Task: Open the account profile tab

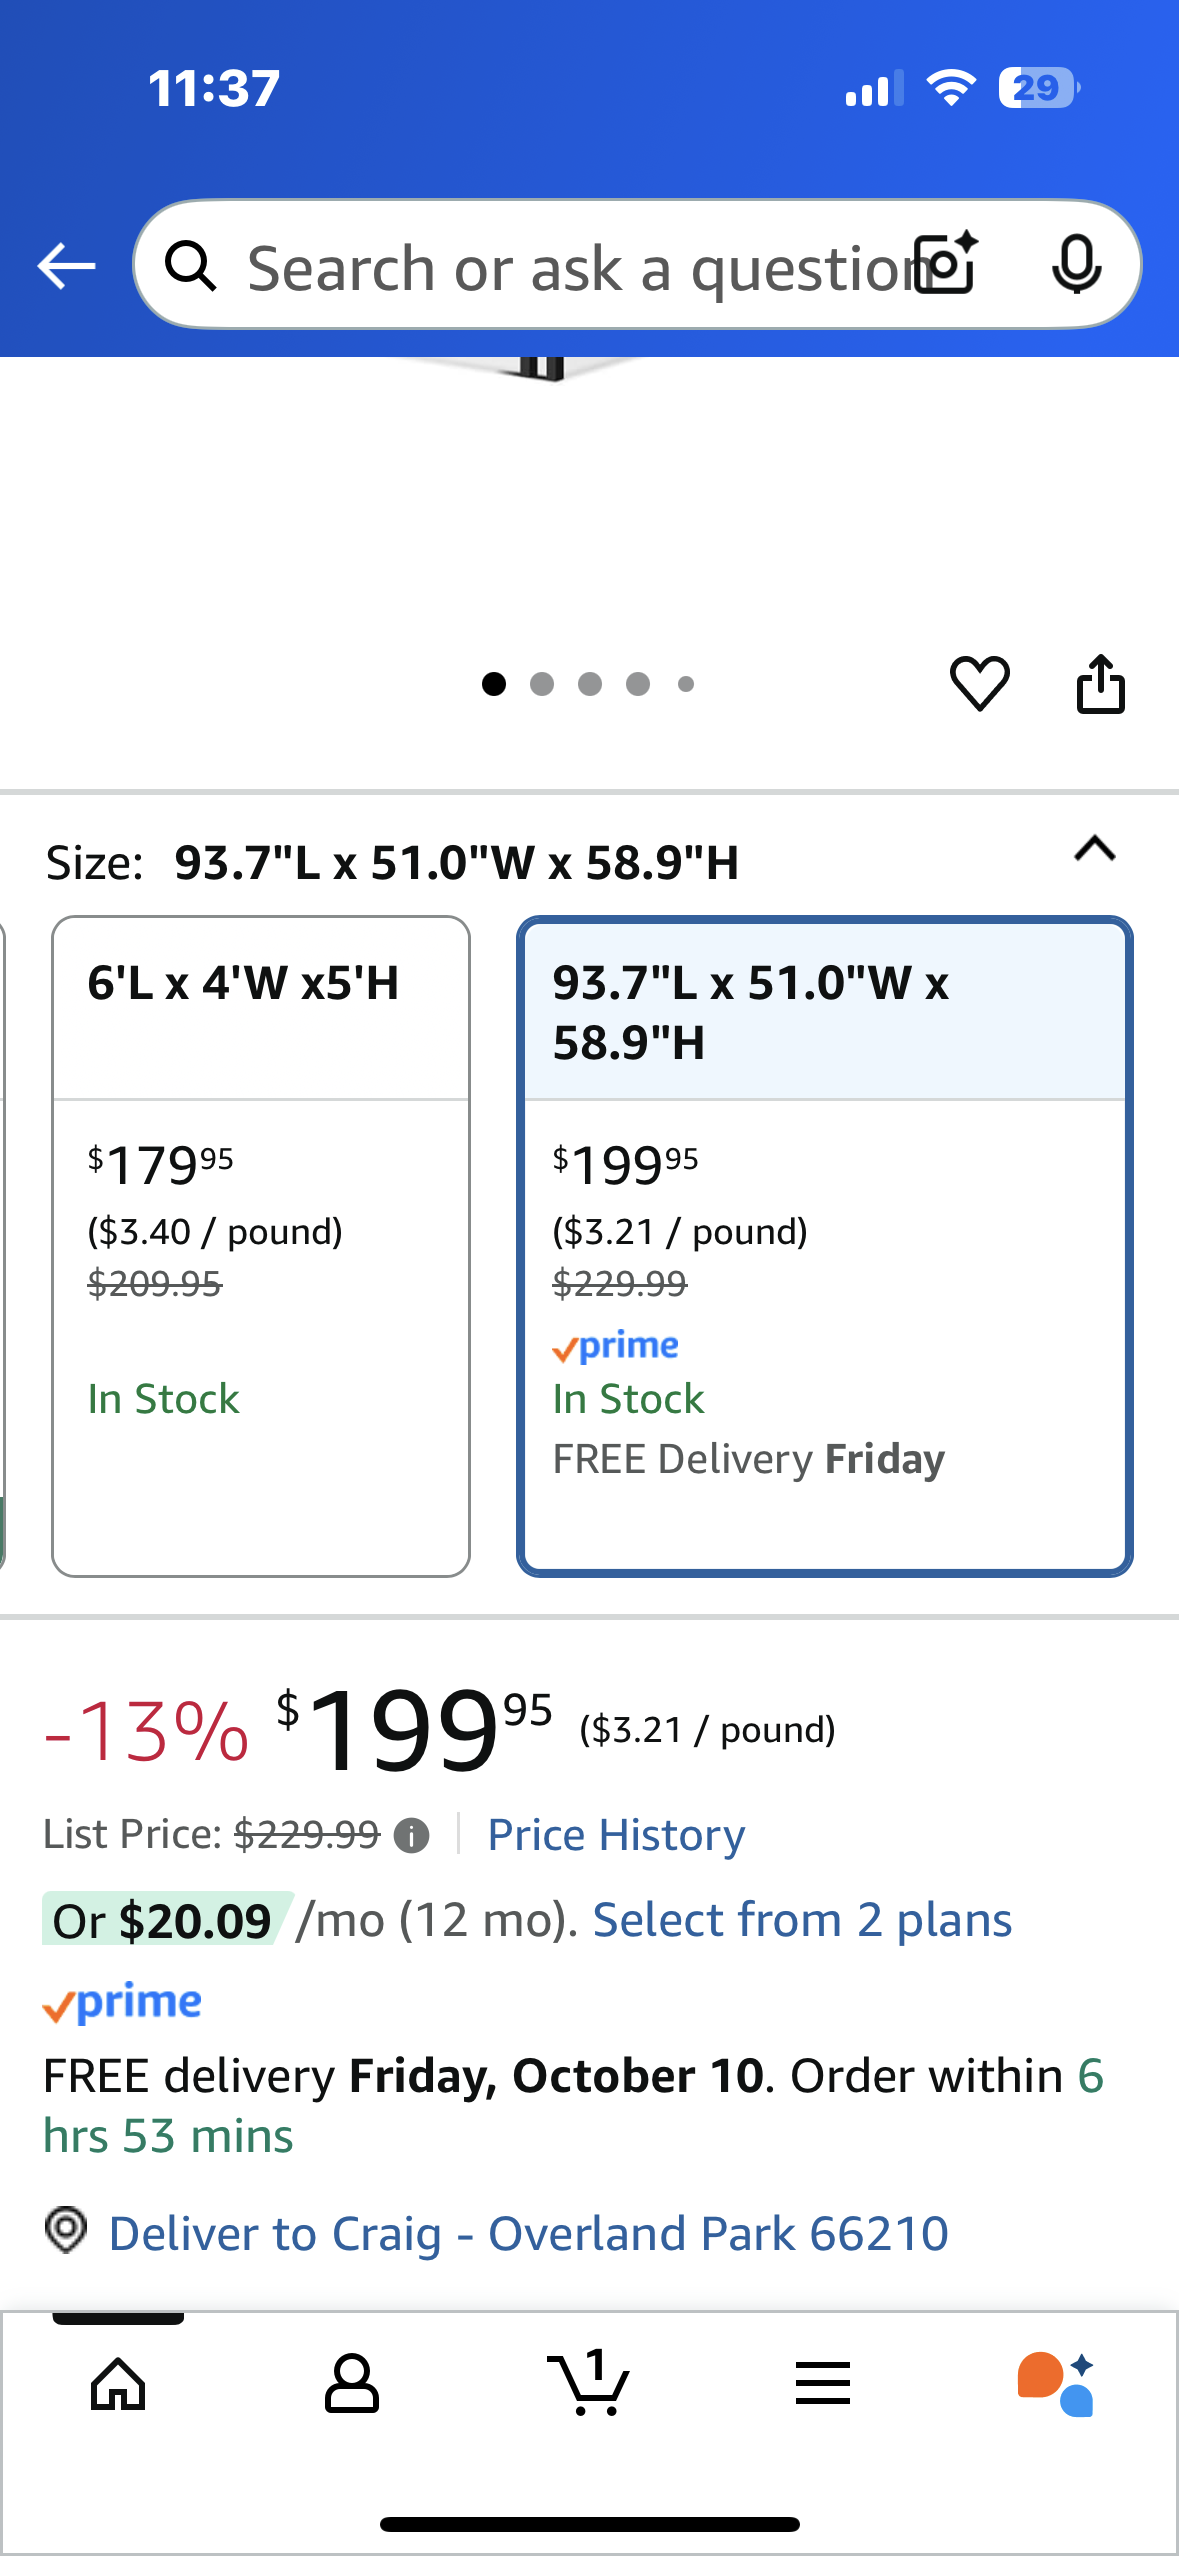Action: click(352, 2383)
